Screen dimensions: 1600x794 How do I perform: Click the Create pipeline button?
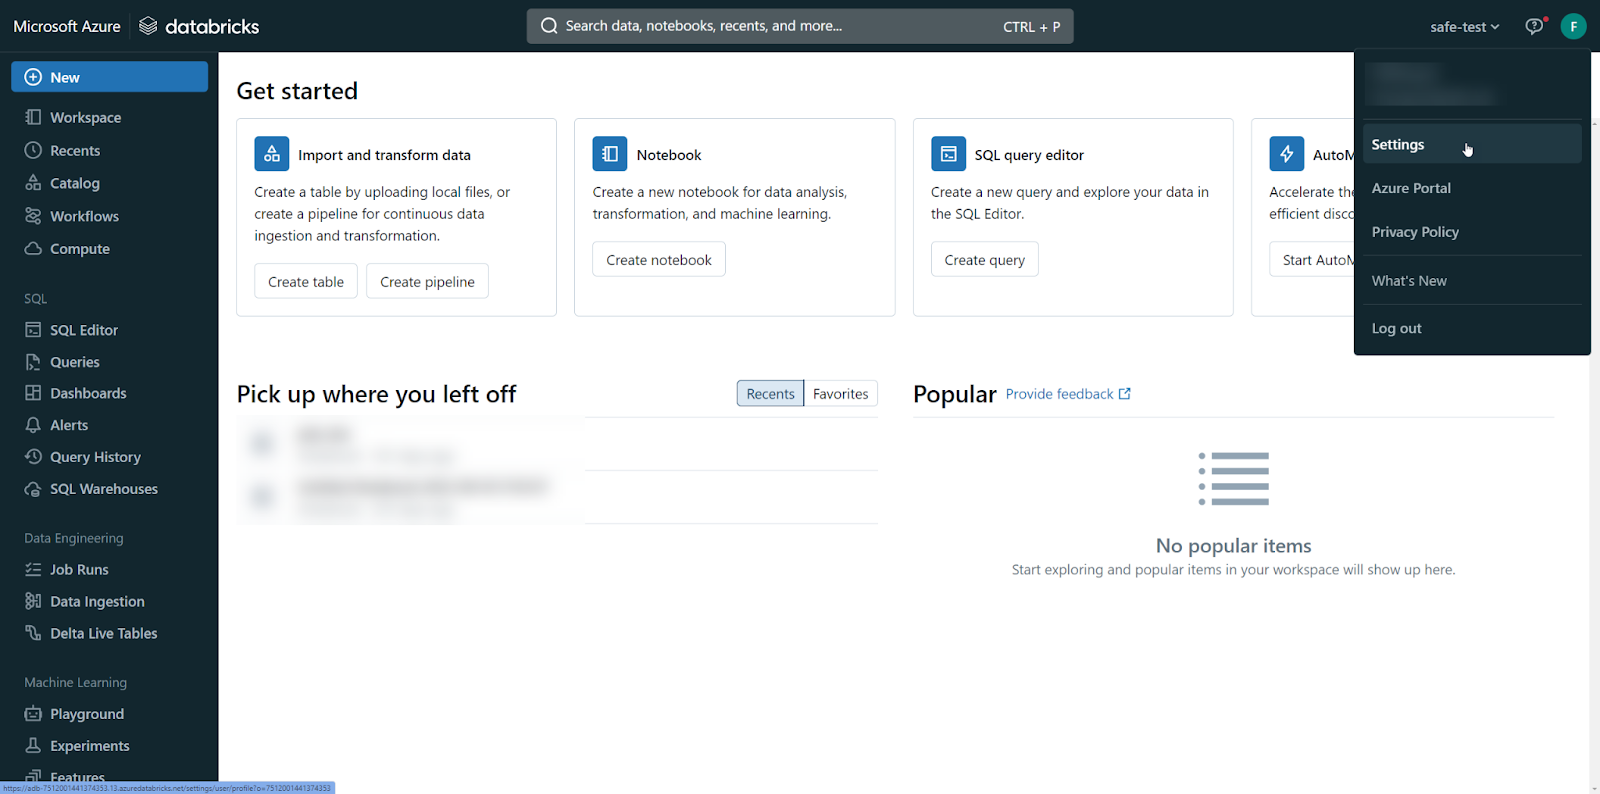point(427,282)
